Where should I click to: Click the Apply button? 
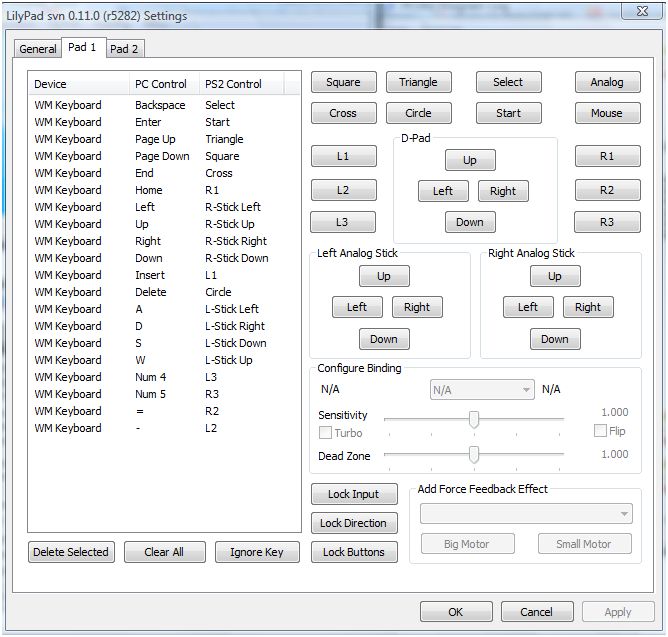[x=618, y=612]
